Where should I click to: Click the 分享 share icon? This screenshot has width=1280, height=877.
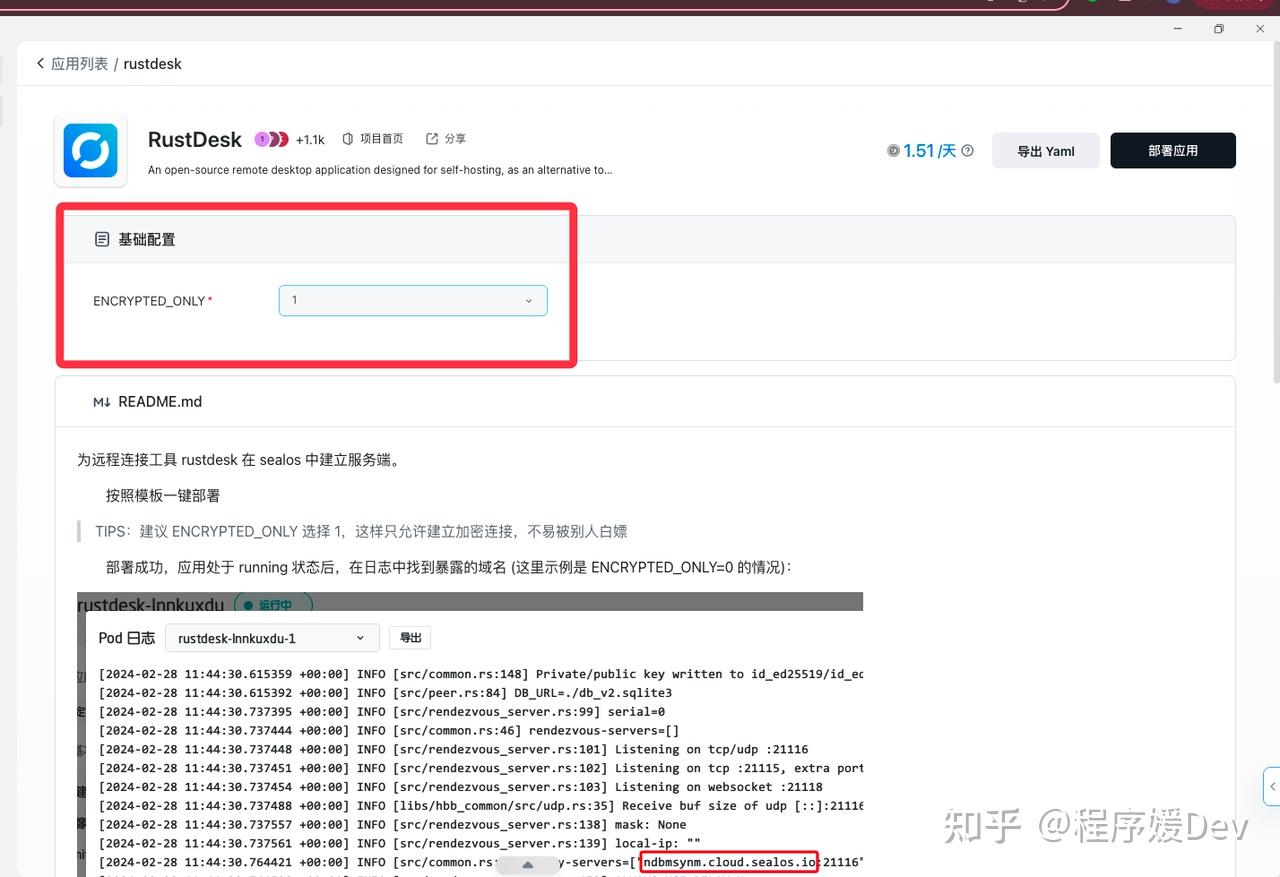431,138
